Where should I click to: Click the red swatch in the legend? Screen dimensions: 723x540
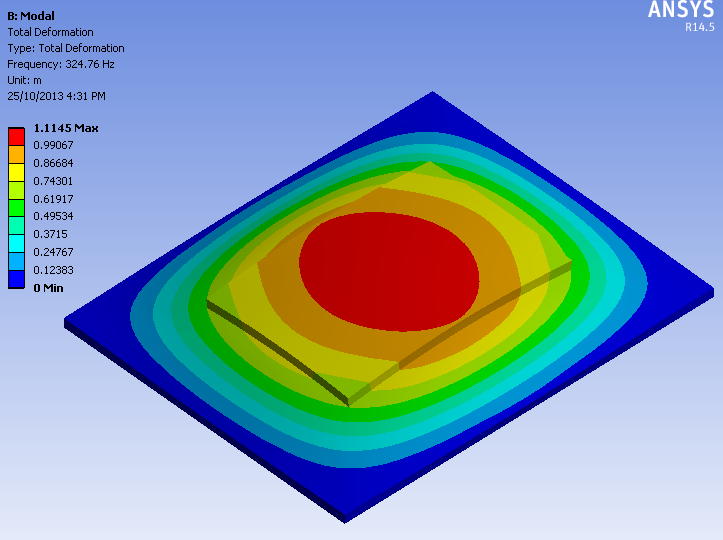point(17,136)
